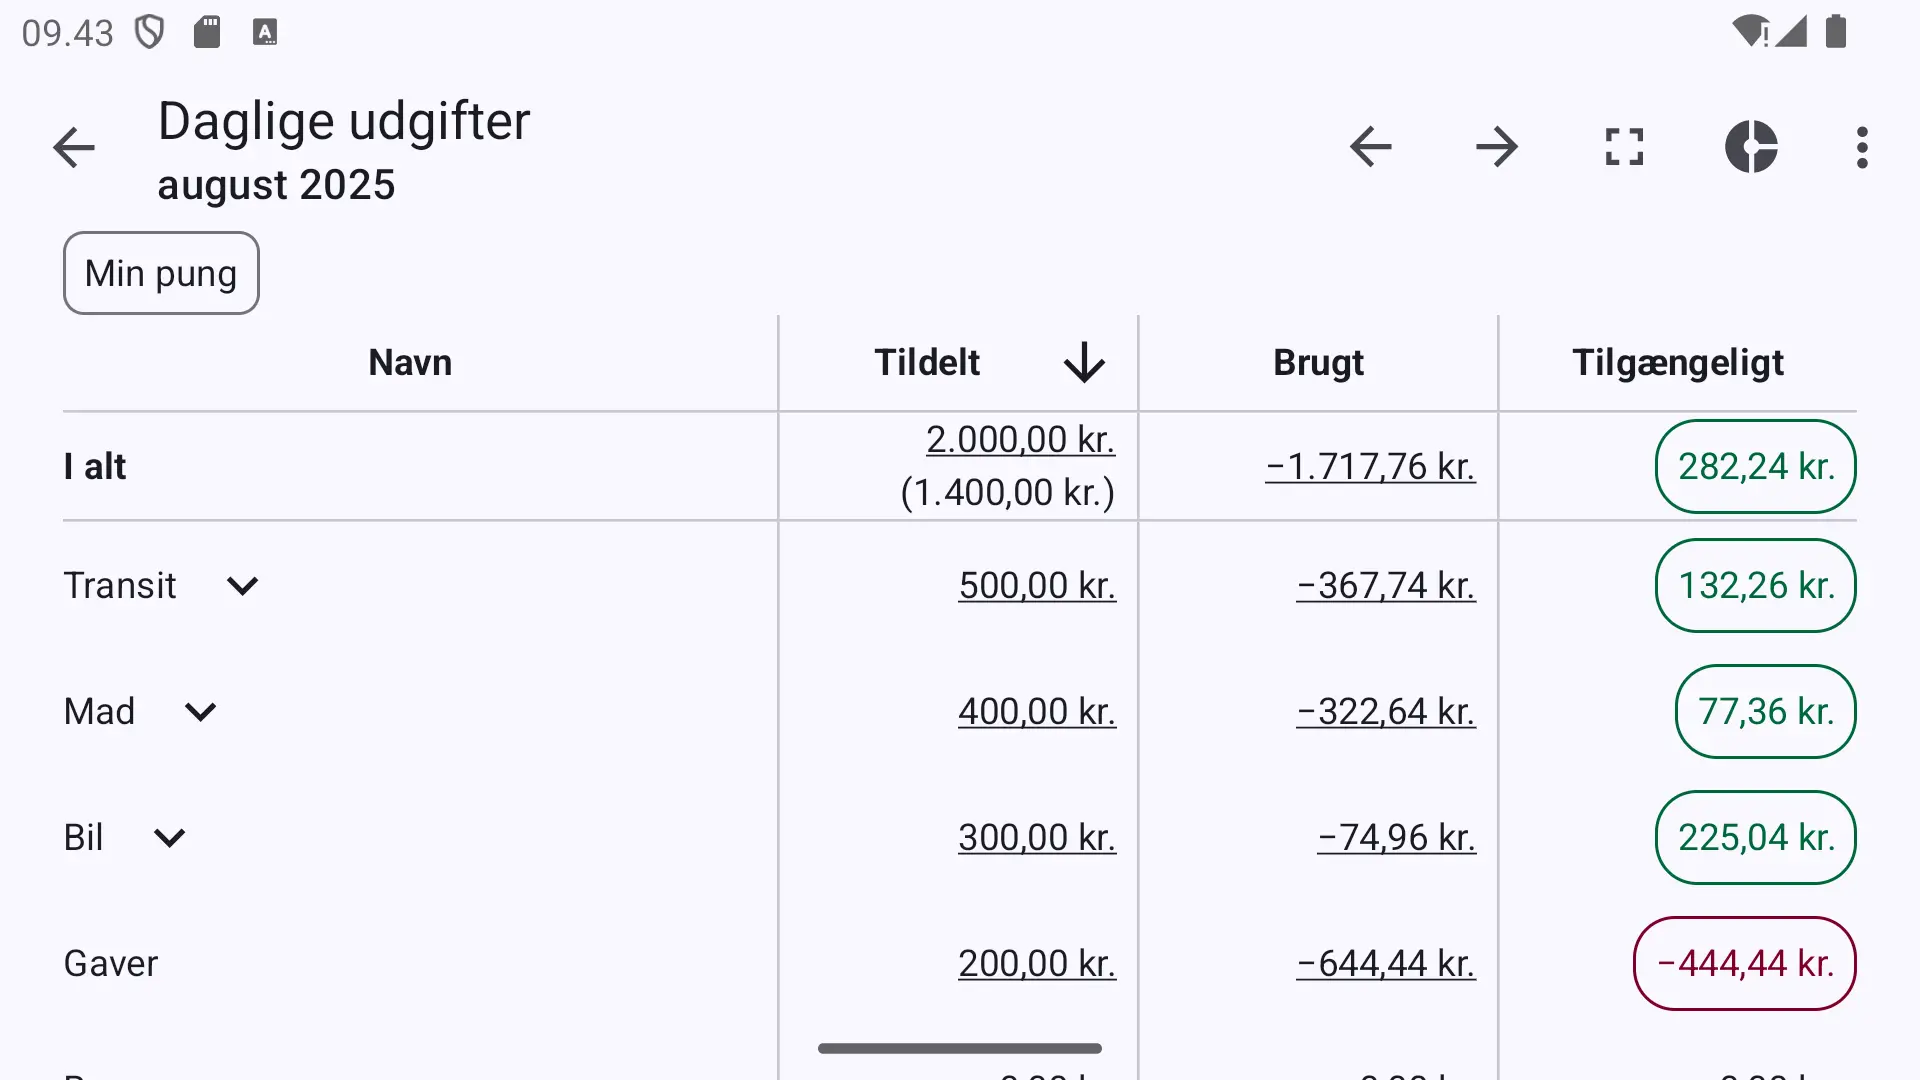
Task: Open the 2.000,00 kr. total allocation
Action: click(1021, 439)
